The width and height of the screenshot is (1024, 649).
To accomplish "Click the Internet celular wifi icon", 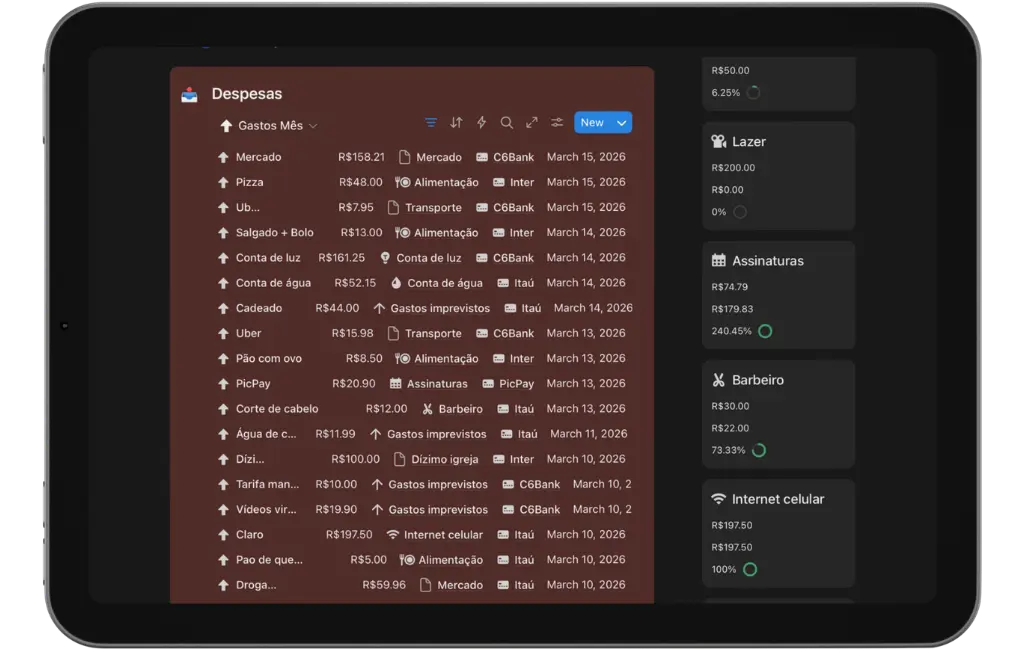I will click(718, 499).
